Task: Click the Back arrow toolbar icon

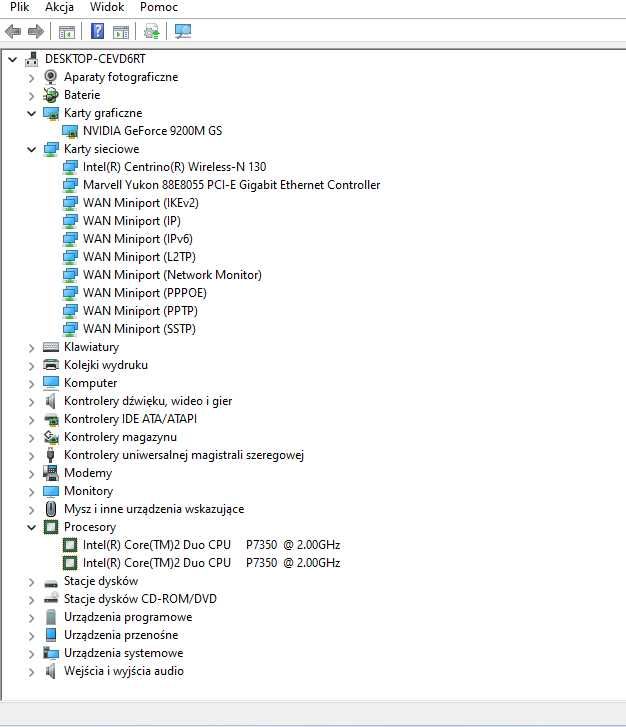Action: click(x=13, y=32)
